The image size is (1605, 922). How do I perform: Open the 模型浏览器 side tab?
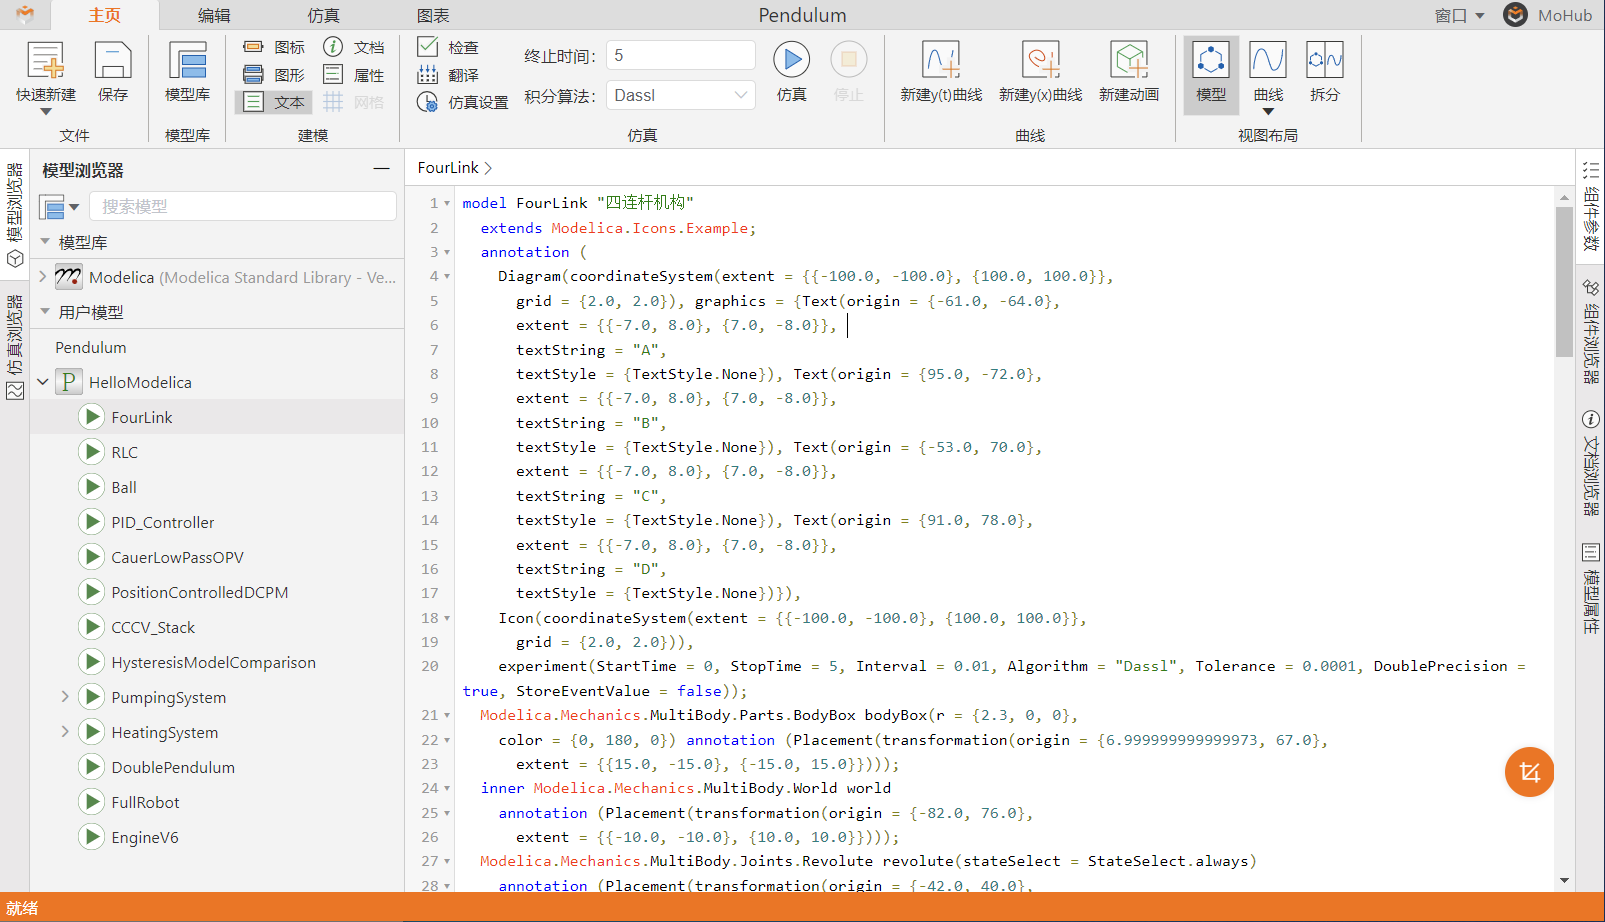[x=15, y=216]
